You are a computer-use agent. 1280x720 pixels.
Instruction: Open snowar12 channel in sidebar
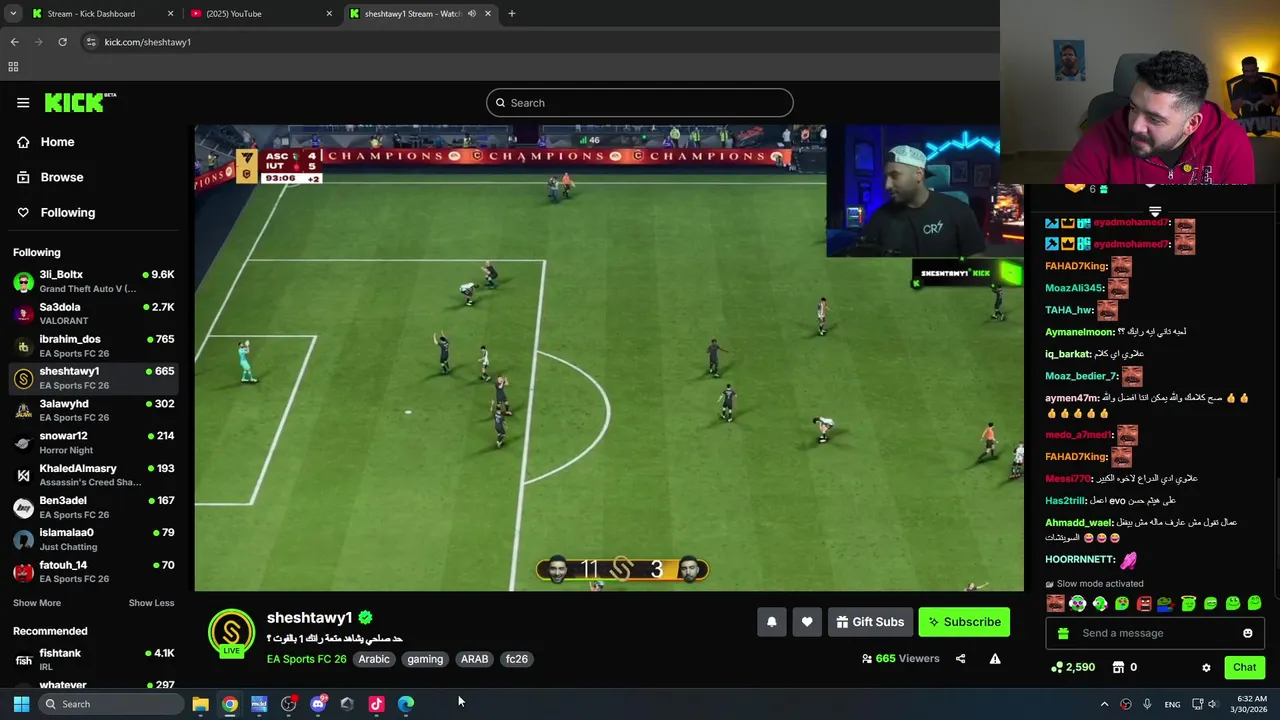point(94,442)
